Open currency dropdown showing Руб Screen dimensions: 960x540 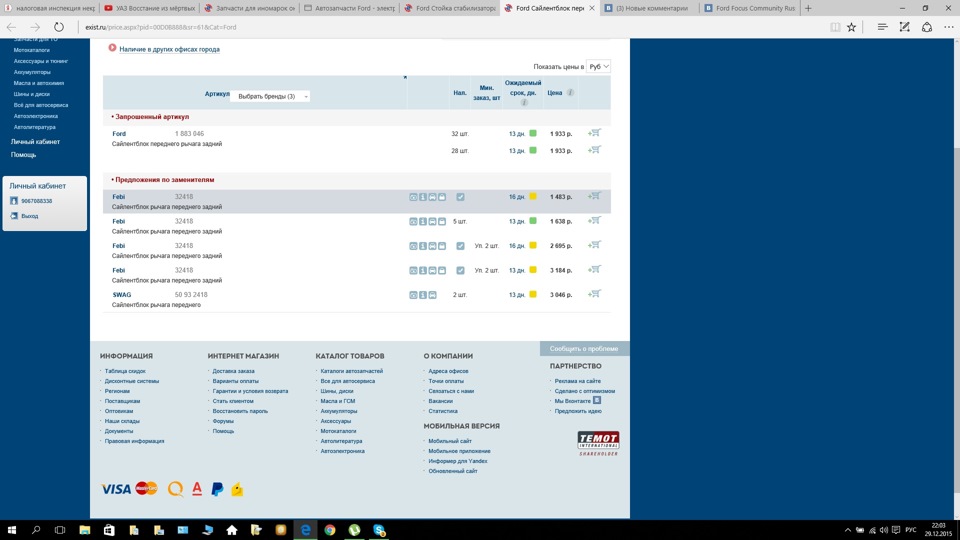point(598,66)
